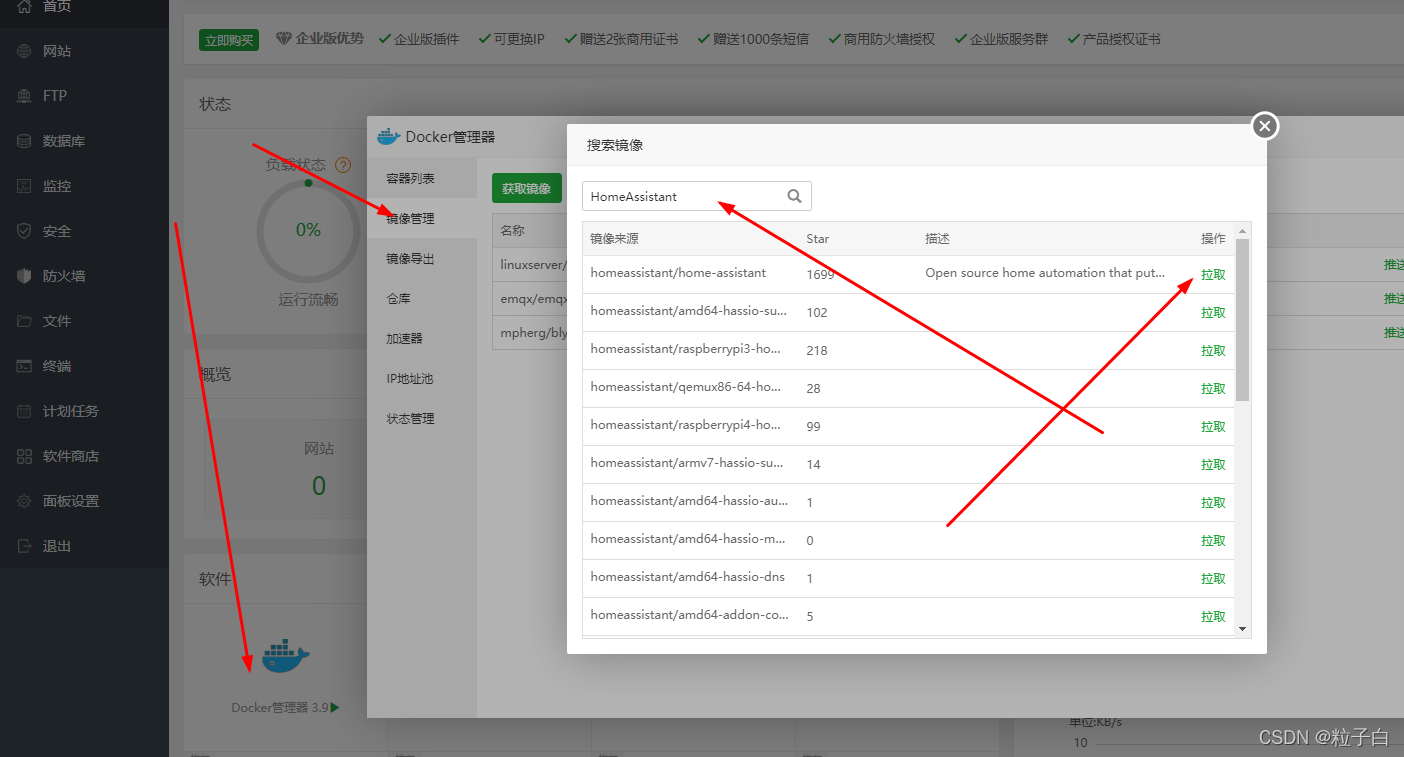Click the calendar icon for 计划任务
The width and height of the screenshot is (1404, 757).
tap(25, 411)
